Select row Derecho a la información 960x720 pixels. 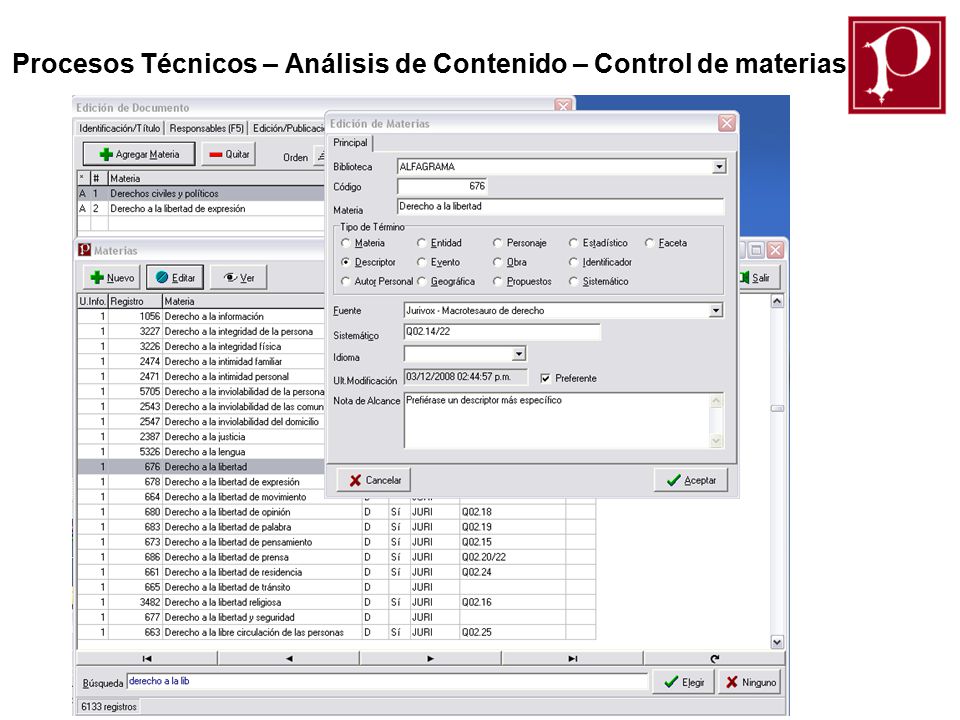201,317
